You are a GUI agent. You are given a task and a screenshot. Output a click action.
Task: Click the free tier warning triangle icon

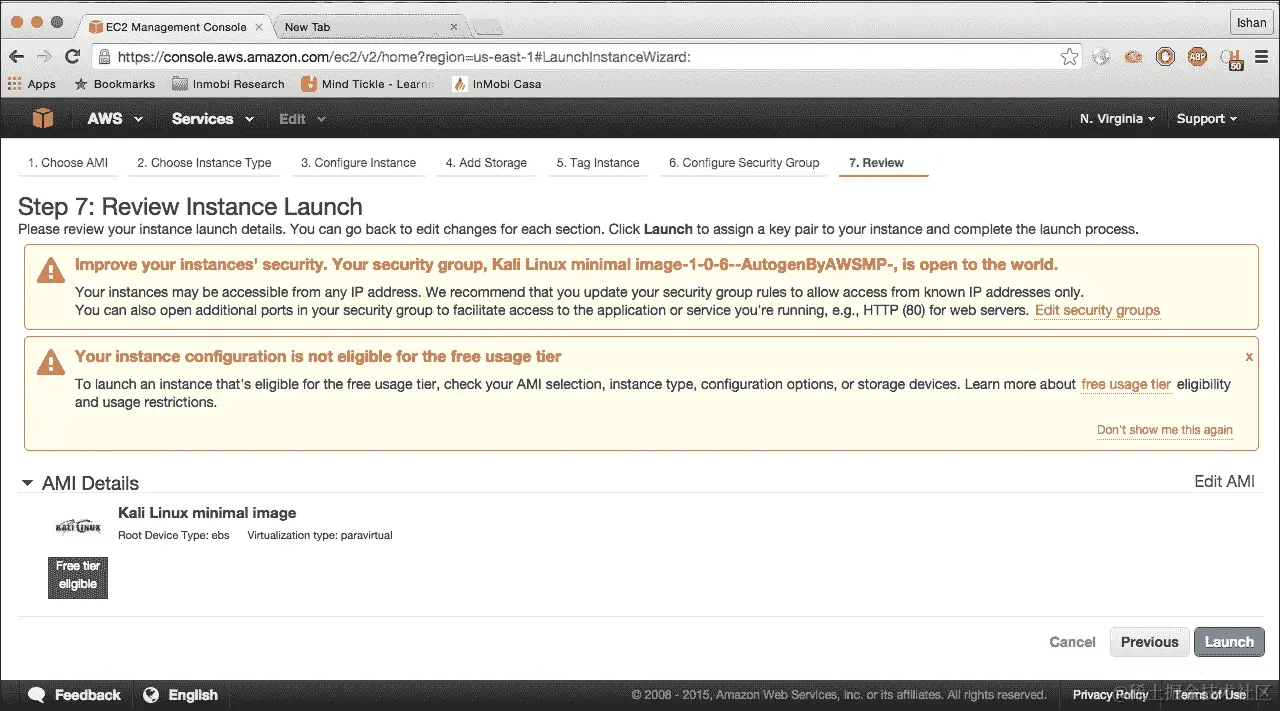coord(50,361)
